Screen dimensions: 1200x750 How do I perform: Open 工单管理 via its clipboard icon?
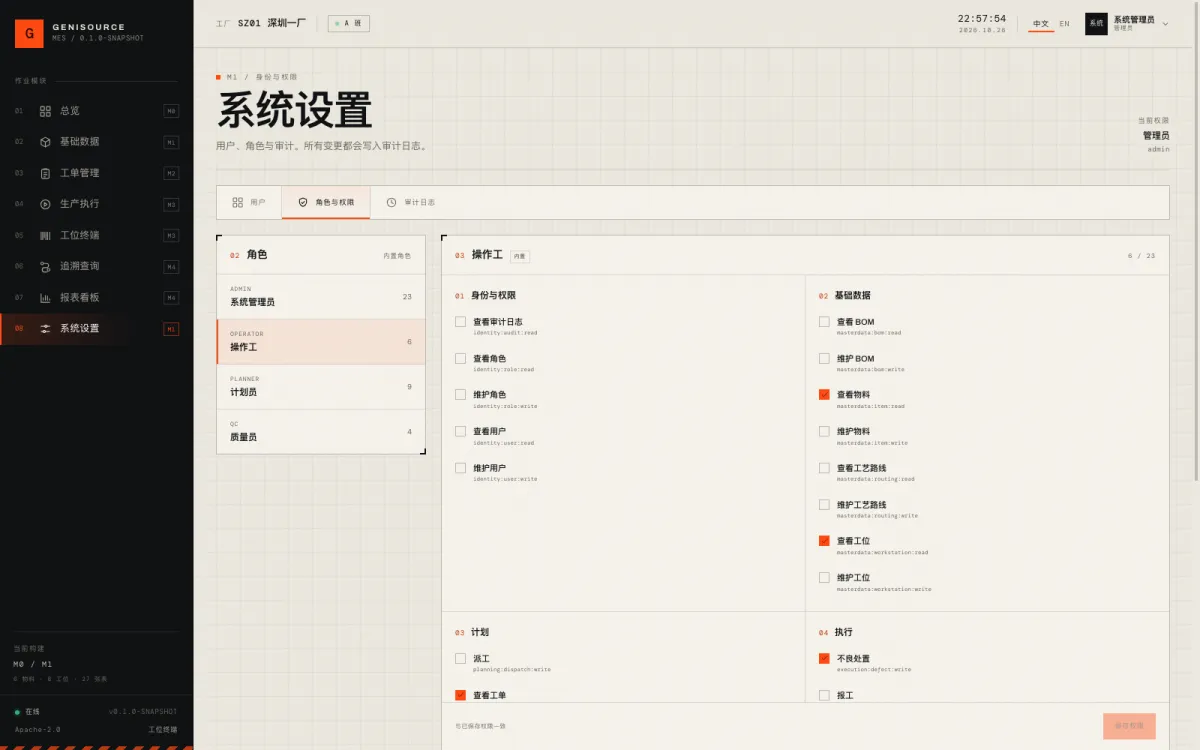tap(45, 173)
